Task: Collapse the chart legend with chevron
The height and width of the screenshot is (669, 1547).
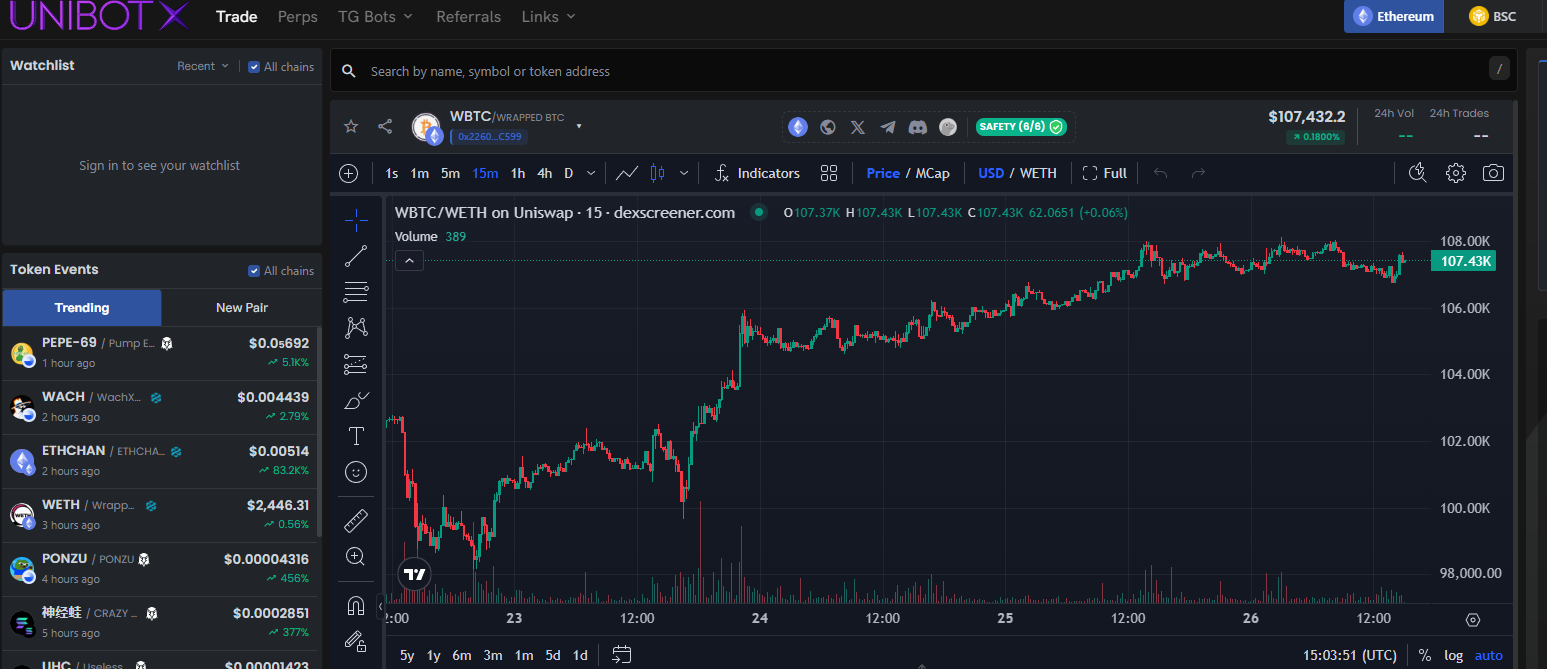Action: pos(410,261)
